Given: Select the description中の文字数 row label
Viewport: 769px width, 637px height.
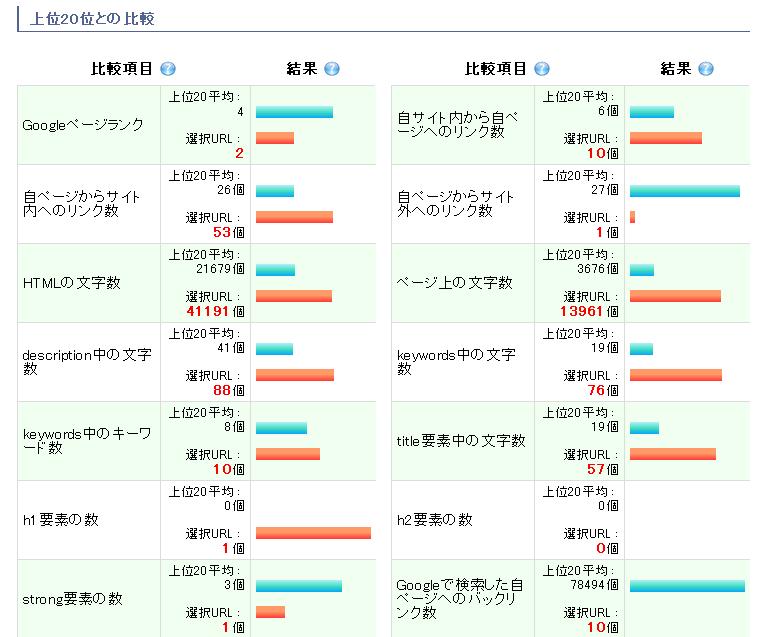Looking at the screenshot, I should point(87,362).
